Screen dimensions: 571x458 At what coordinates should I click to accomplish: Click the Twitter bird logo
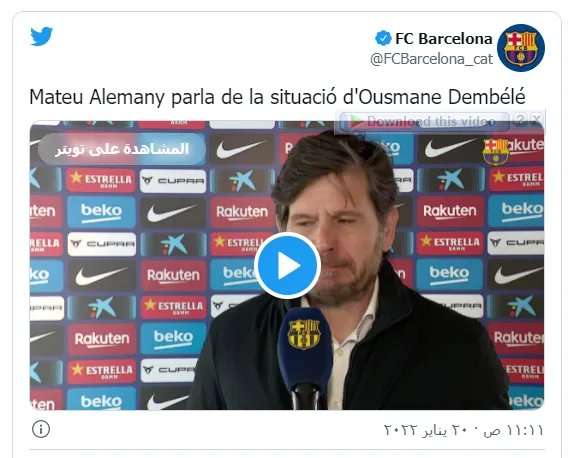[42, 36]
